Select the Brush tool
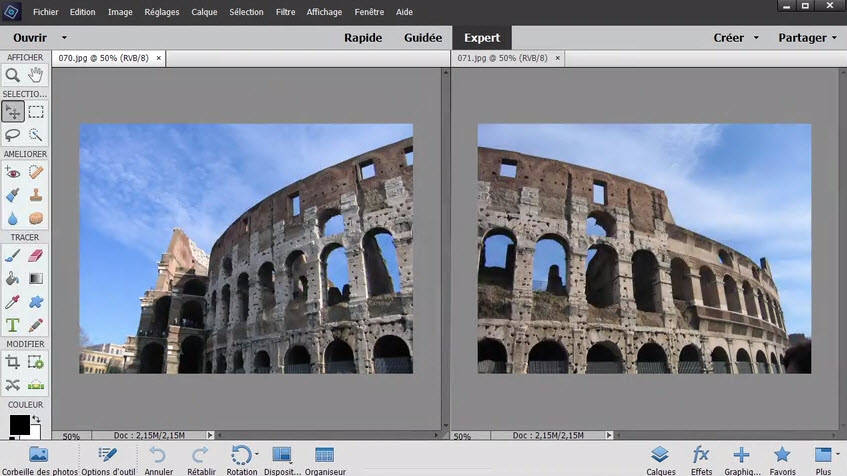 [x=12, y=256]
